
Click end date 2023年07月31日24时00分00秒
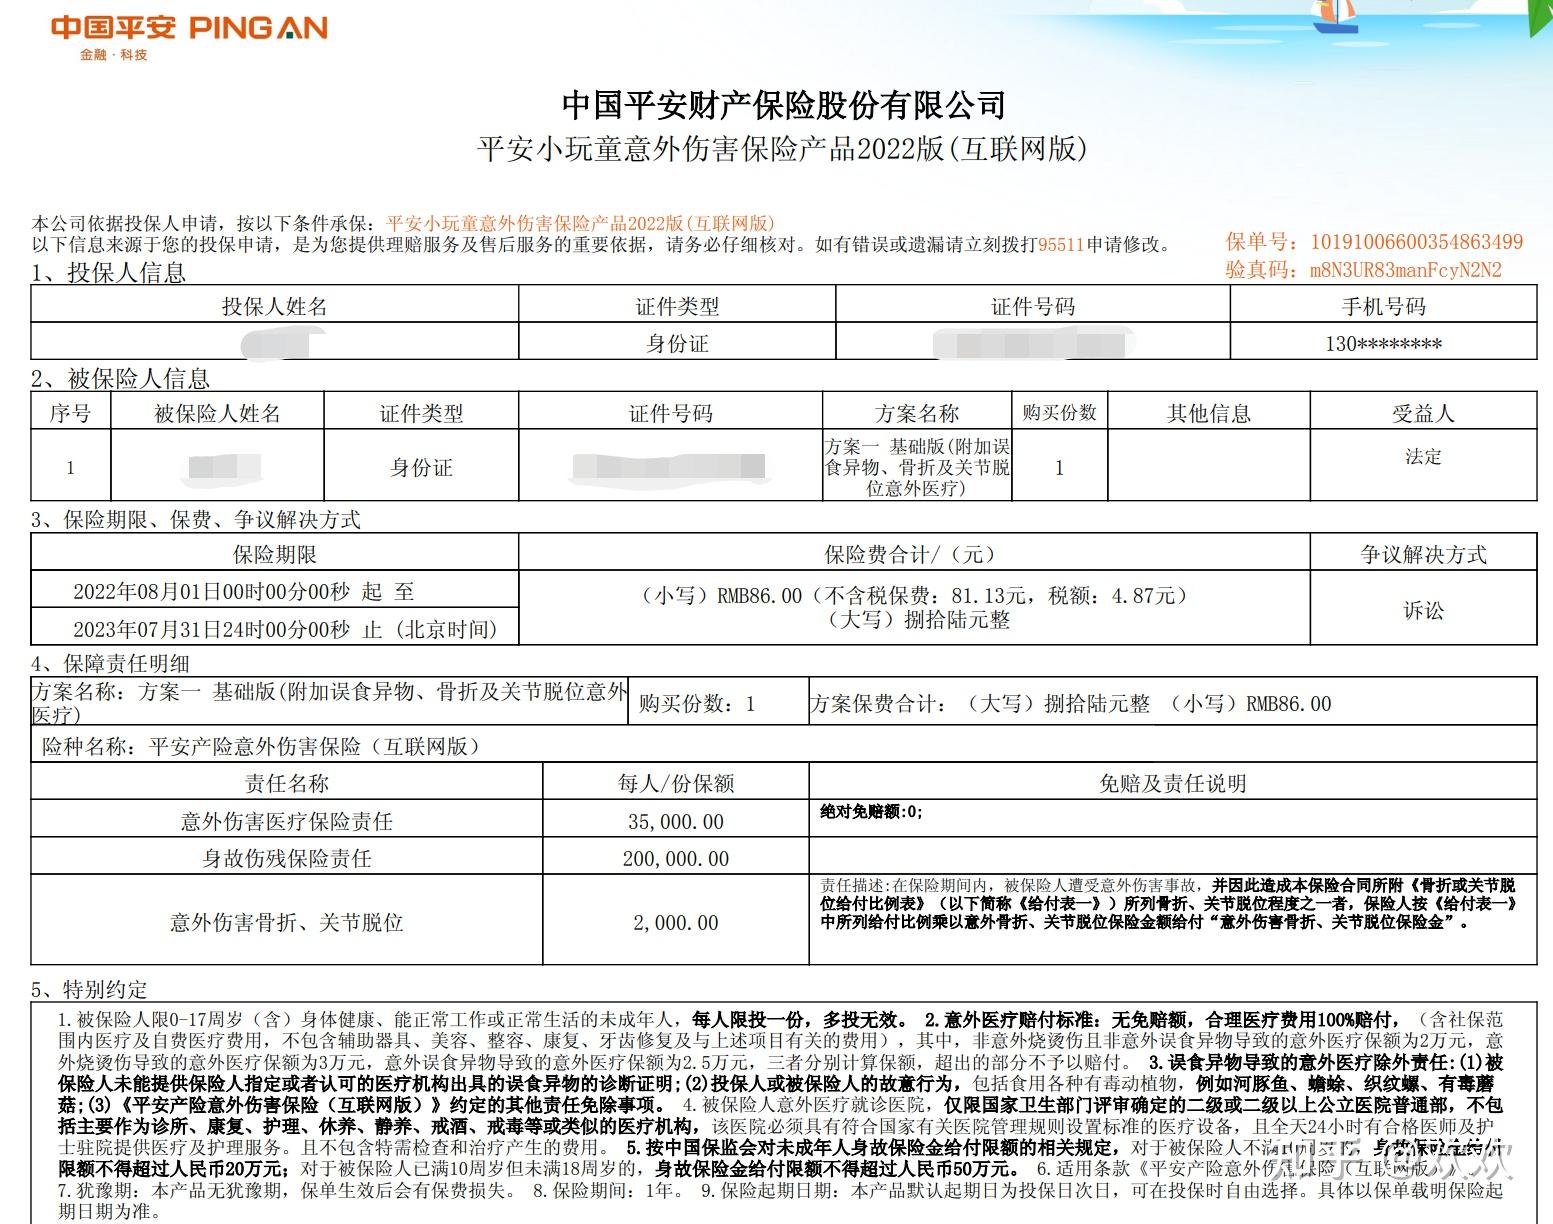[x=212, y=629]
